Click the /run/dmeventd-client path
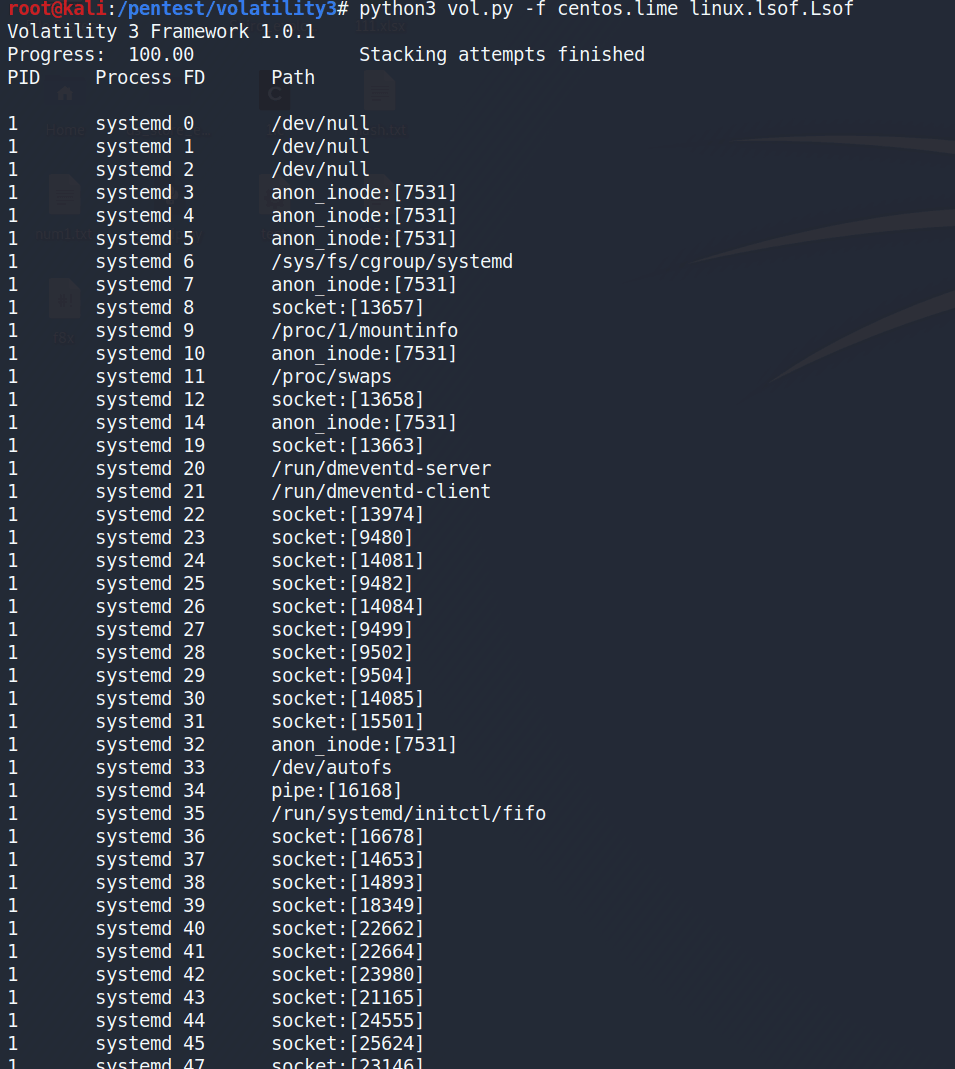Image resolution: width=955 pixels, height=1069 pixels. click(x=381, y=492)
